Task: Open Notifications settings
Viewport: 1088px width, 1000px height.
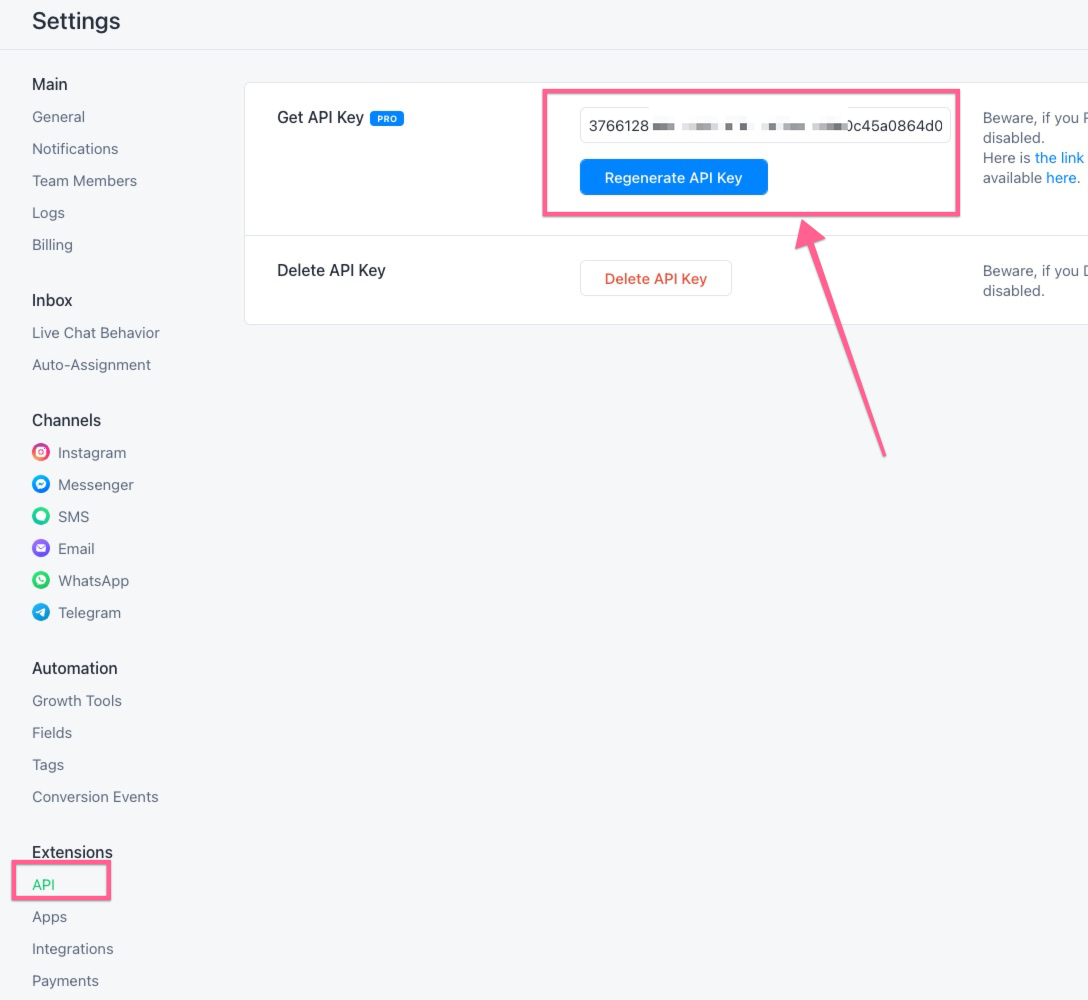Action: 75,149
